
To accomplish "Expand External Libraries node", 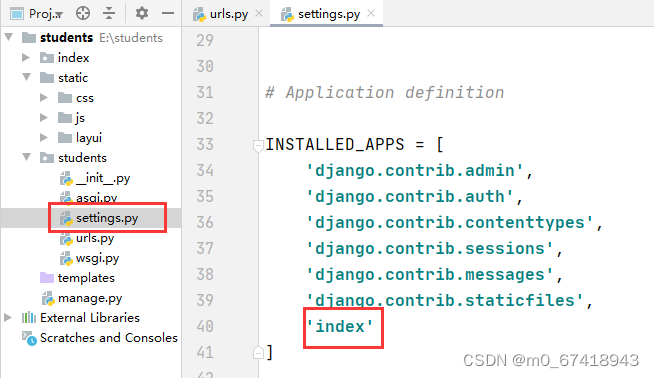I will coord(8,318).
